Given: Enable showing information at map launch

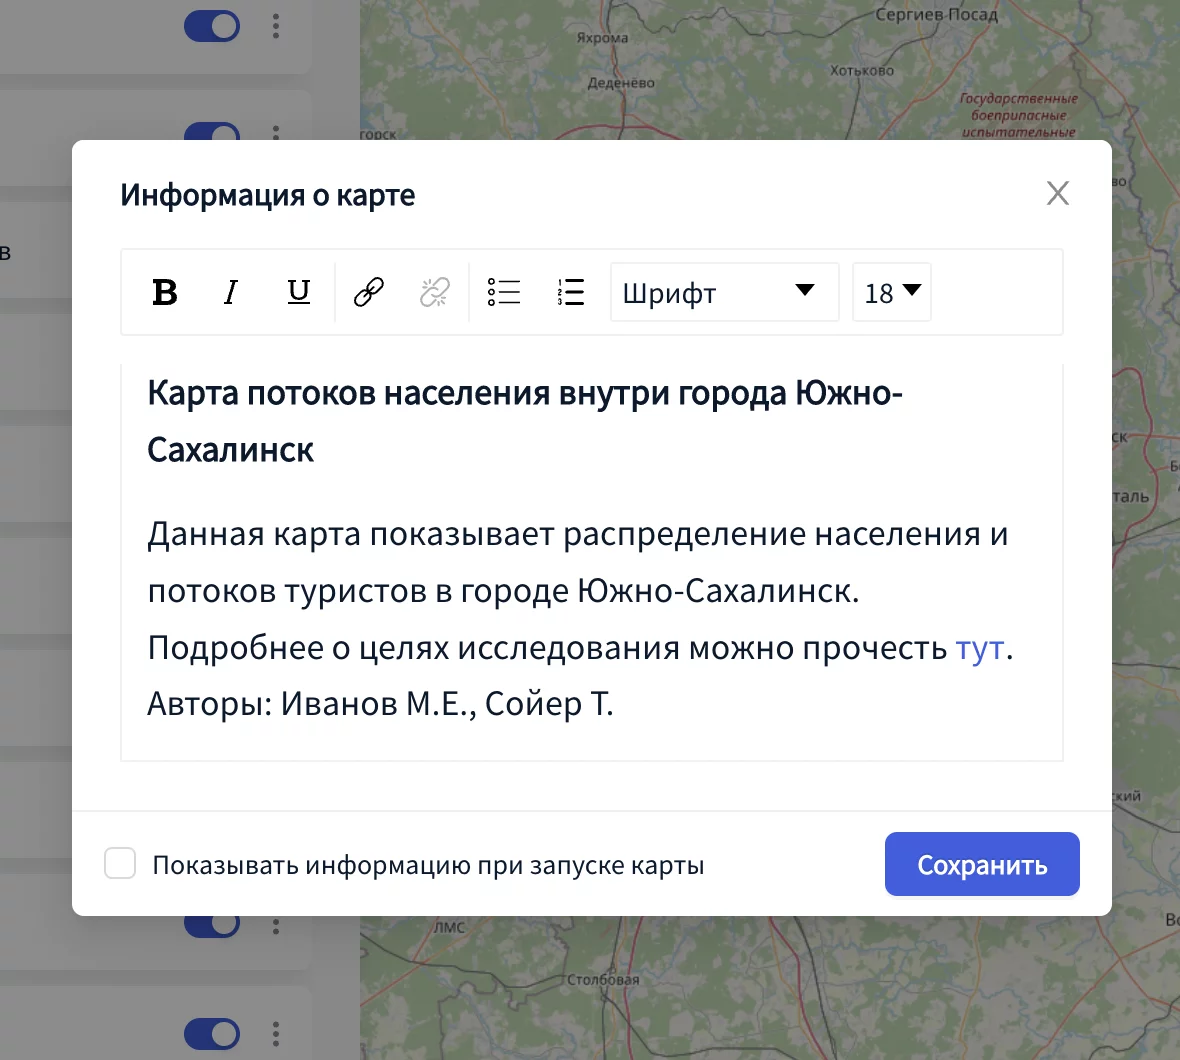Looking at the screenshot, I should (120, 864).
